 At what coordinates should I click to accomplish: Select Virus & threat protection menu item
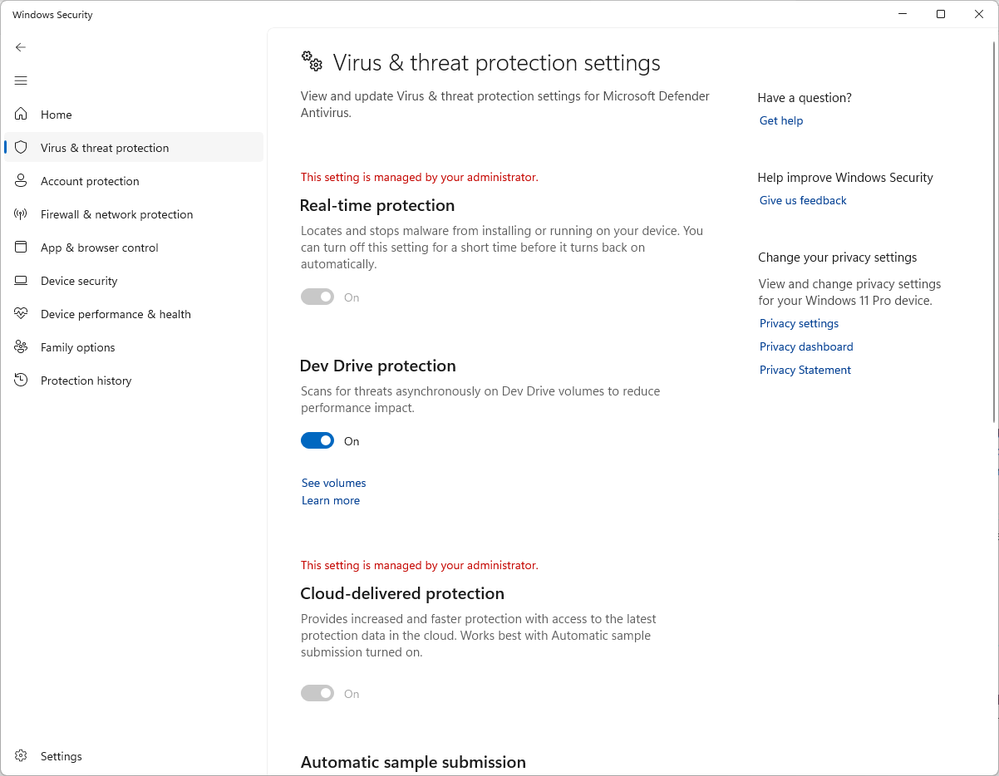[x=105, y=148]
